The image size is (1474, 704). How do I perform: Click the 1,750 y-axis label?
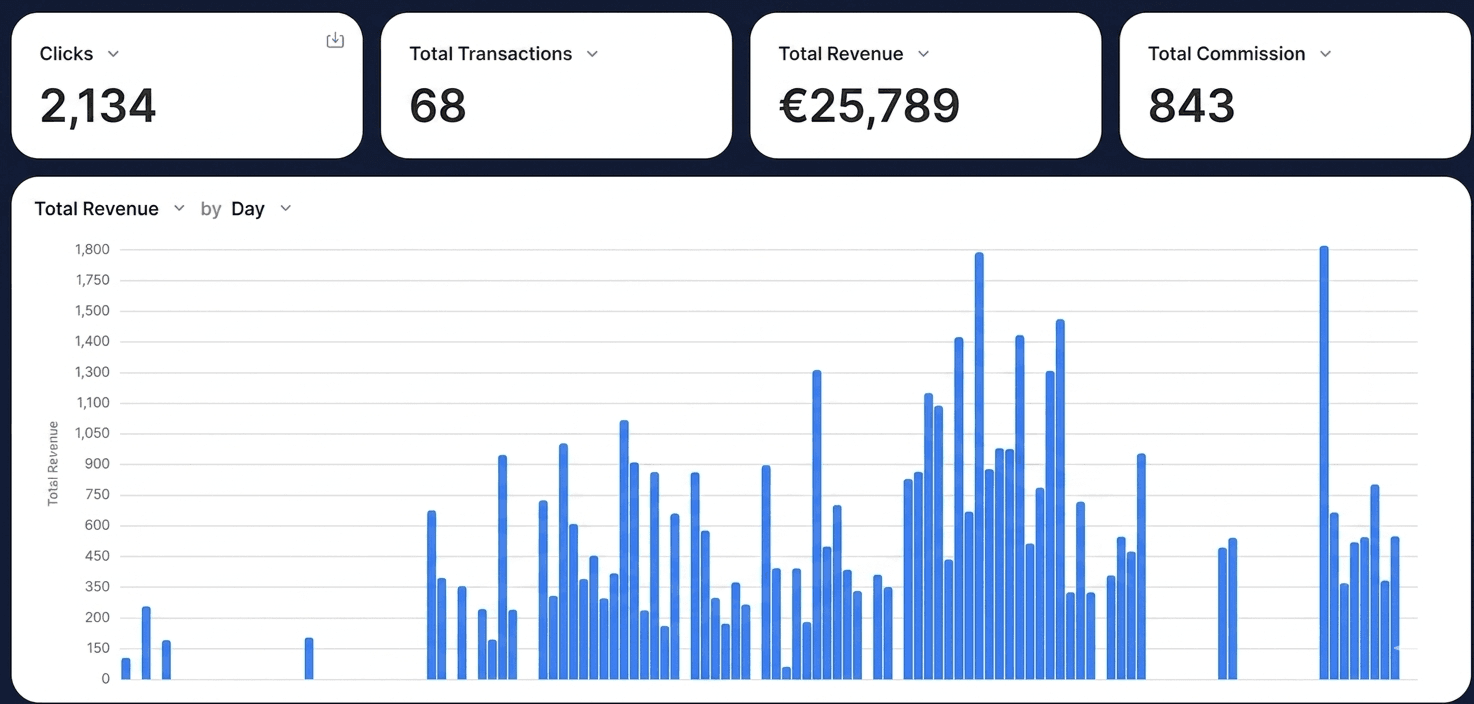click(x=92, y=280)
